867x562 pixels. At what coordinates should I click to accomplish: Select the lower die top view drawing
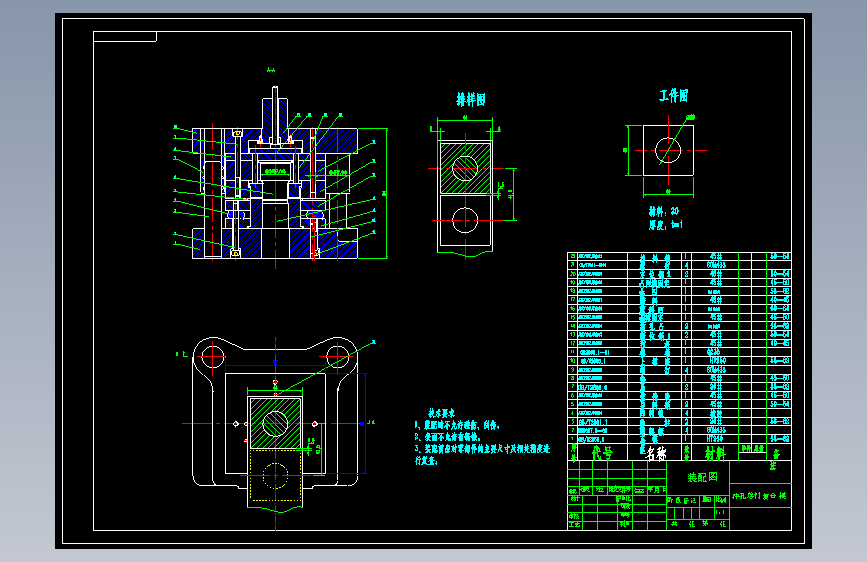(275, 426)
